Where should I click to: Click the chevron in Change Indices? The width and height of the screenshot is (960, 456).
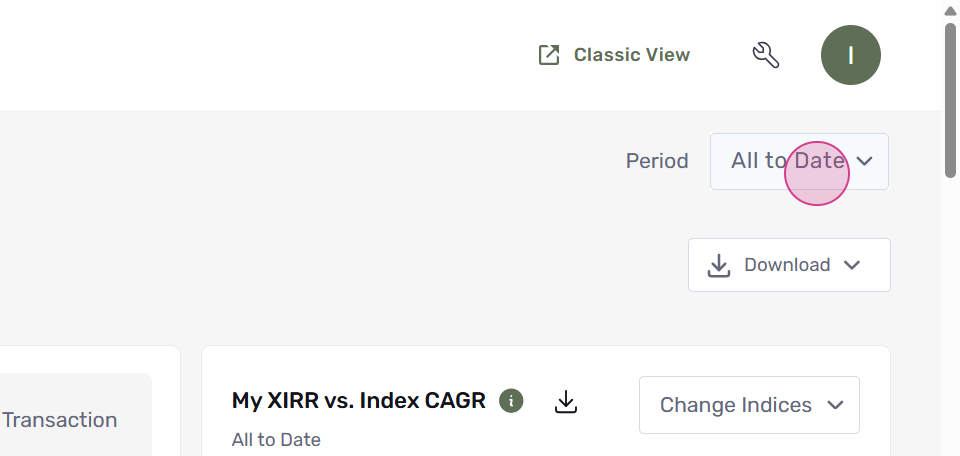click(x=835, y=405)
